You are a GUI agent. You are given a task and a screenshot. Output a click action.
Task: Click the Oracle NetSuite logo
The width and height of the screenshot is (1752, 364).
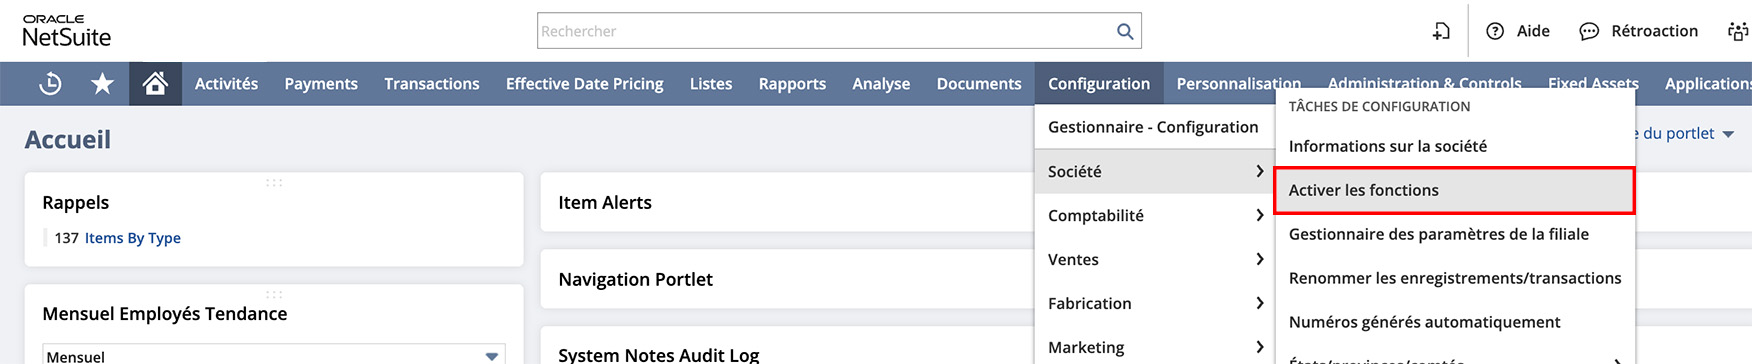[x=67, y=31]
